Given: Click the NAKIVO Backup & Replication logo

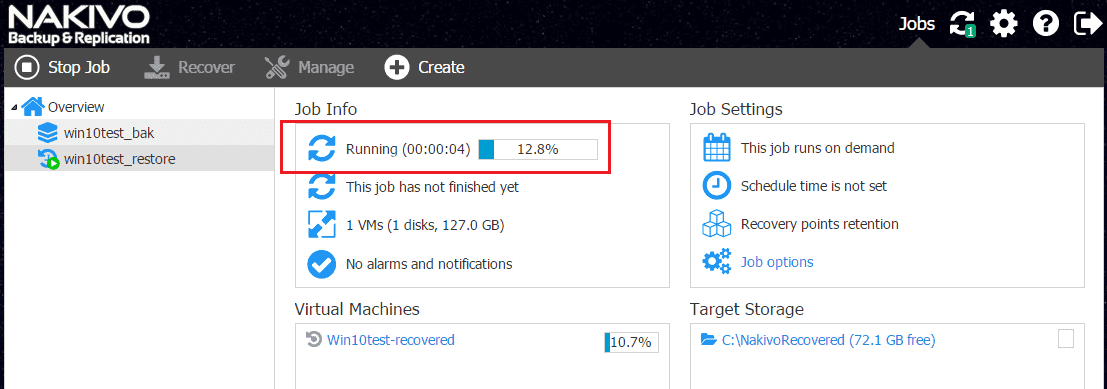Looking at the screenshot, I should pos(79,25).
